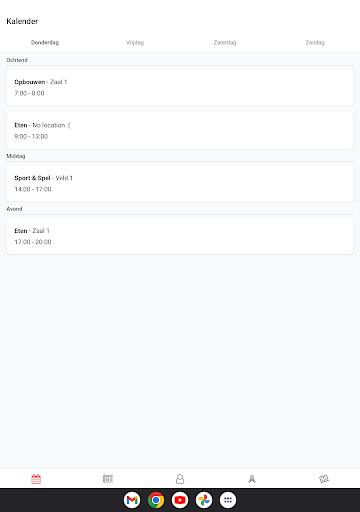Switch to the Donderdag tab
The width and height of the screenshot is (360, 512).
[x=45, y=42]
